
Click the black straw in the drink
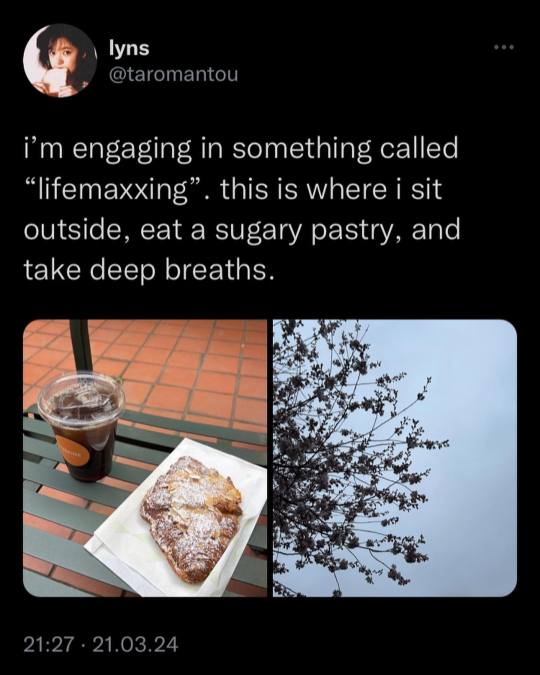[81, 346]
